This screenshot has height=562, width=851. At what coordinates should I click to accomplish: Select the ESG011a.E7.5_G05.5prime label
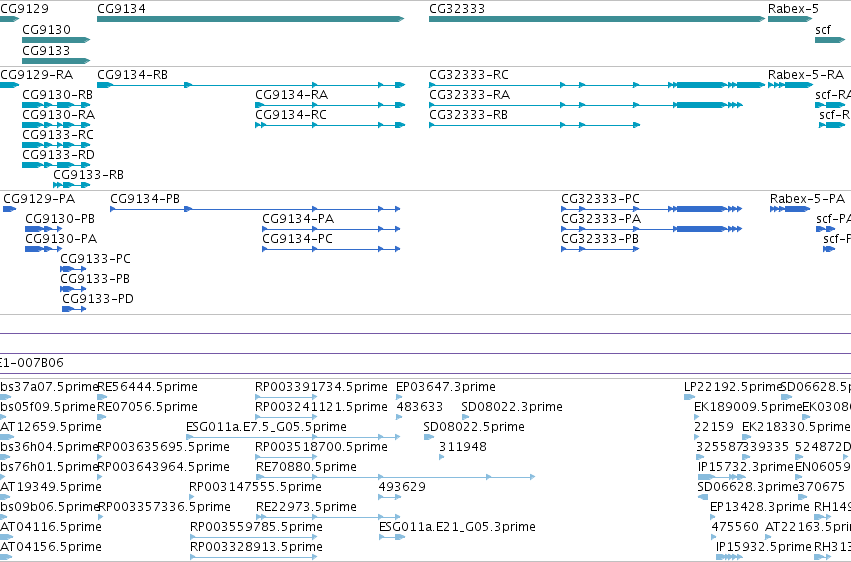[266, 427]
